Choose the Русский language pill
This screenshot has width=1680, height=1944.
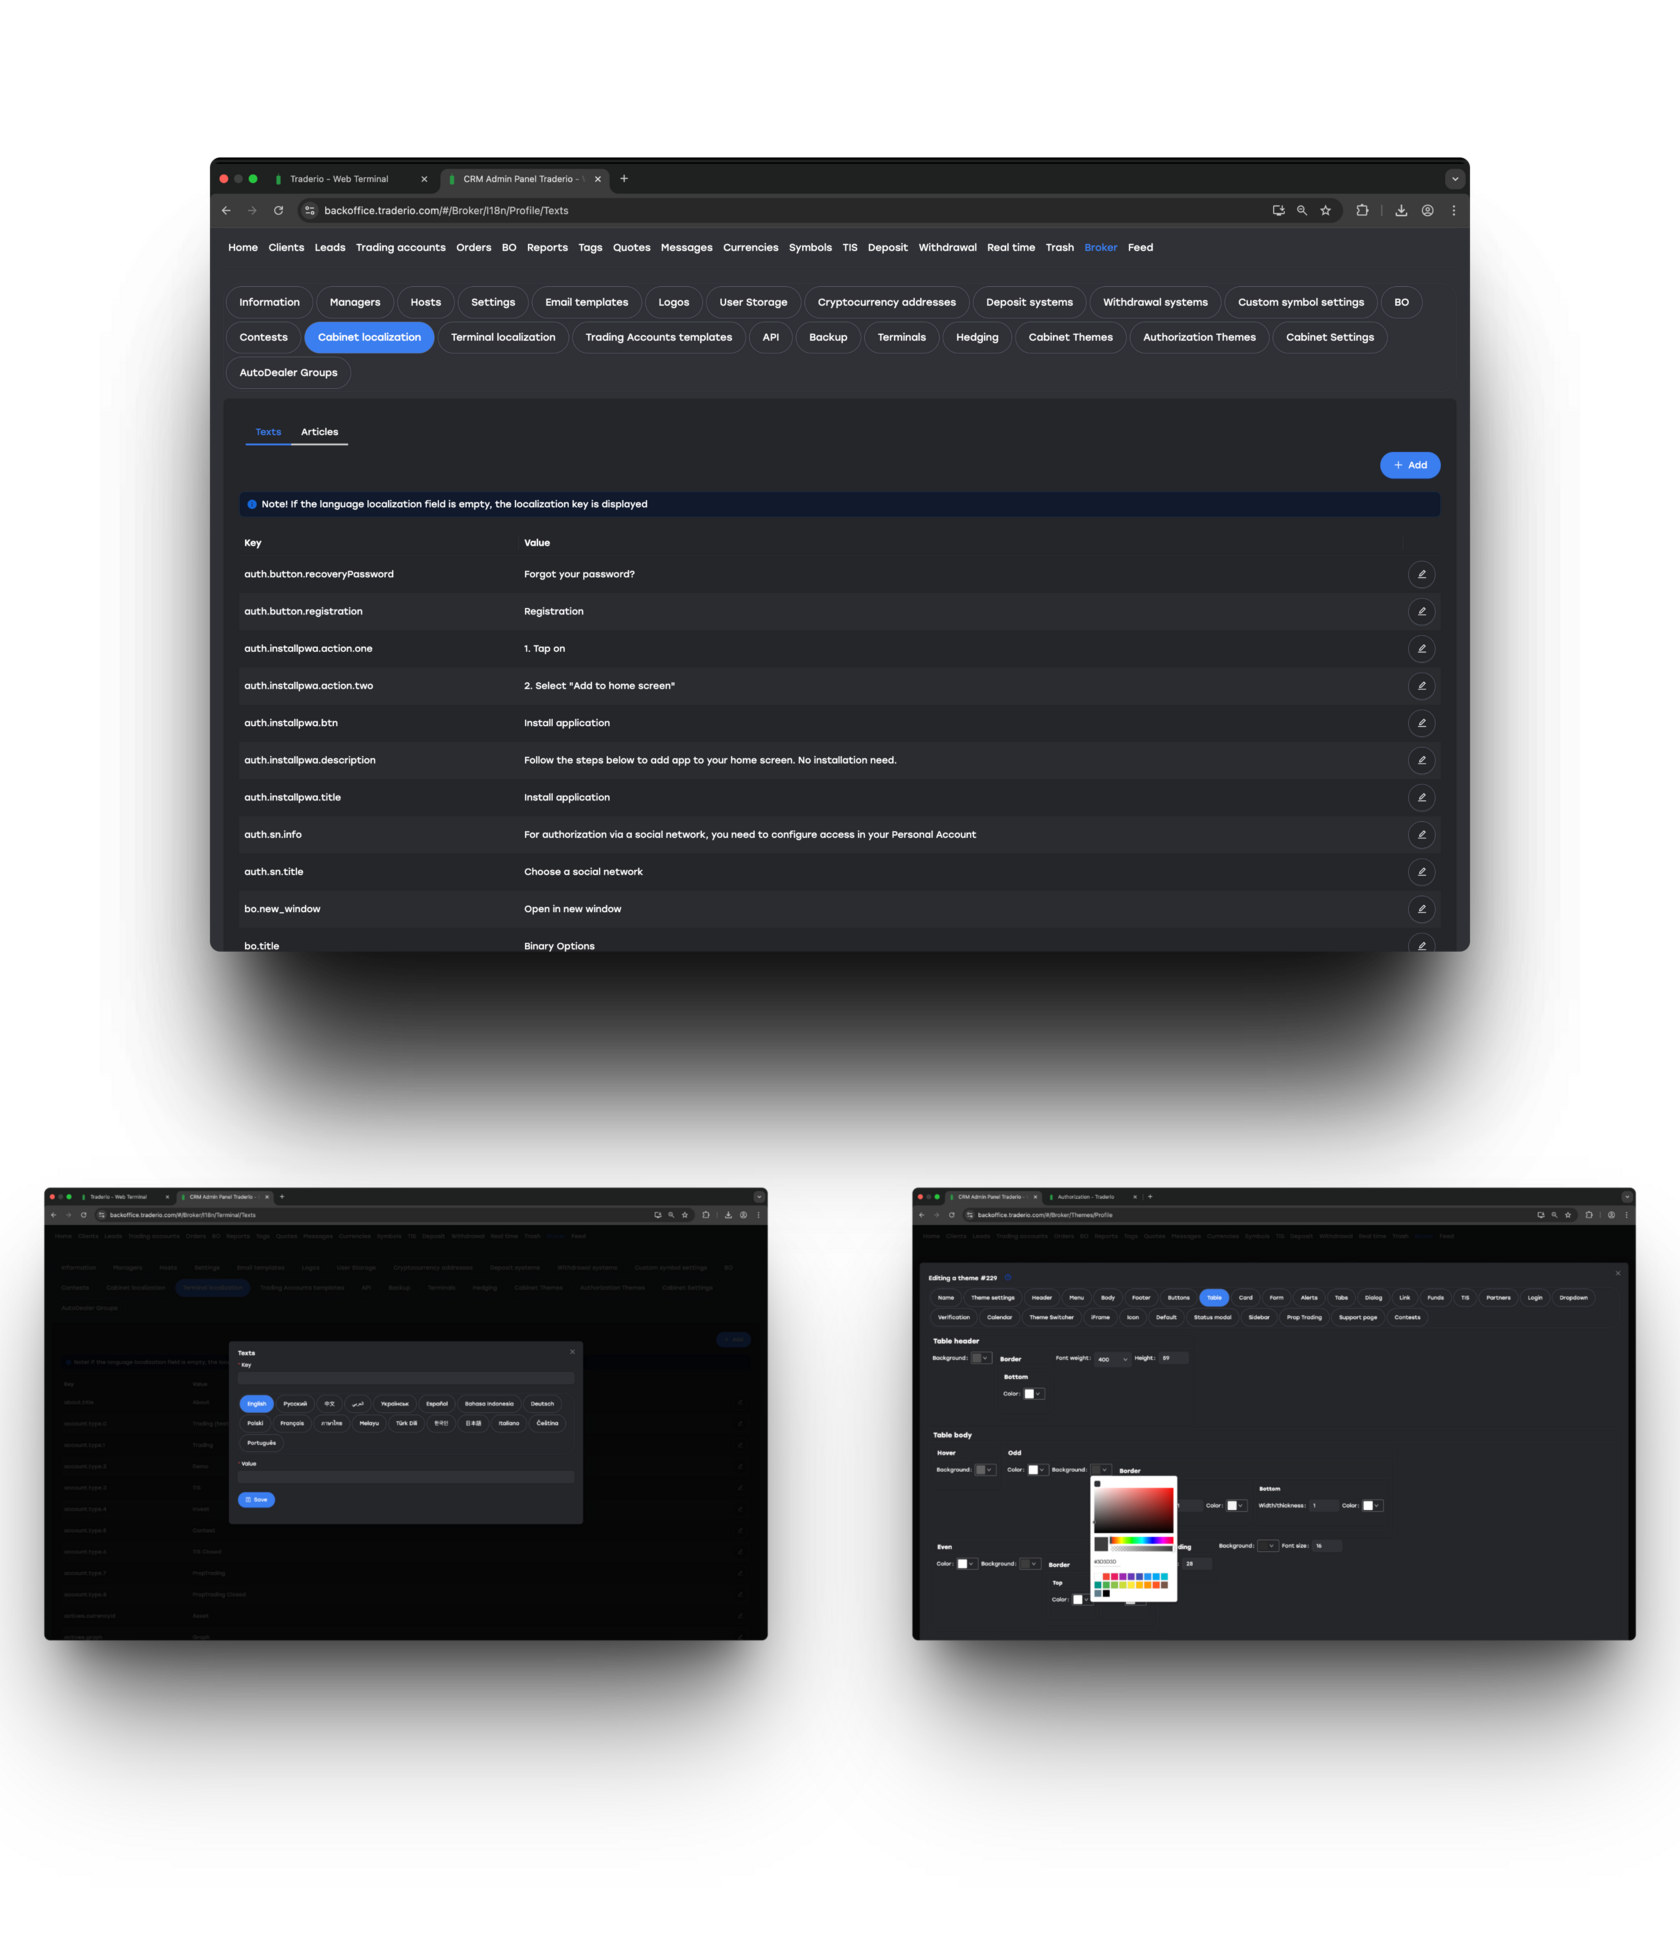295,1404
